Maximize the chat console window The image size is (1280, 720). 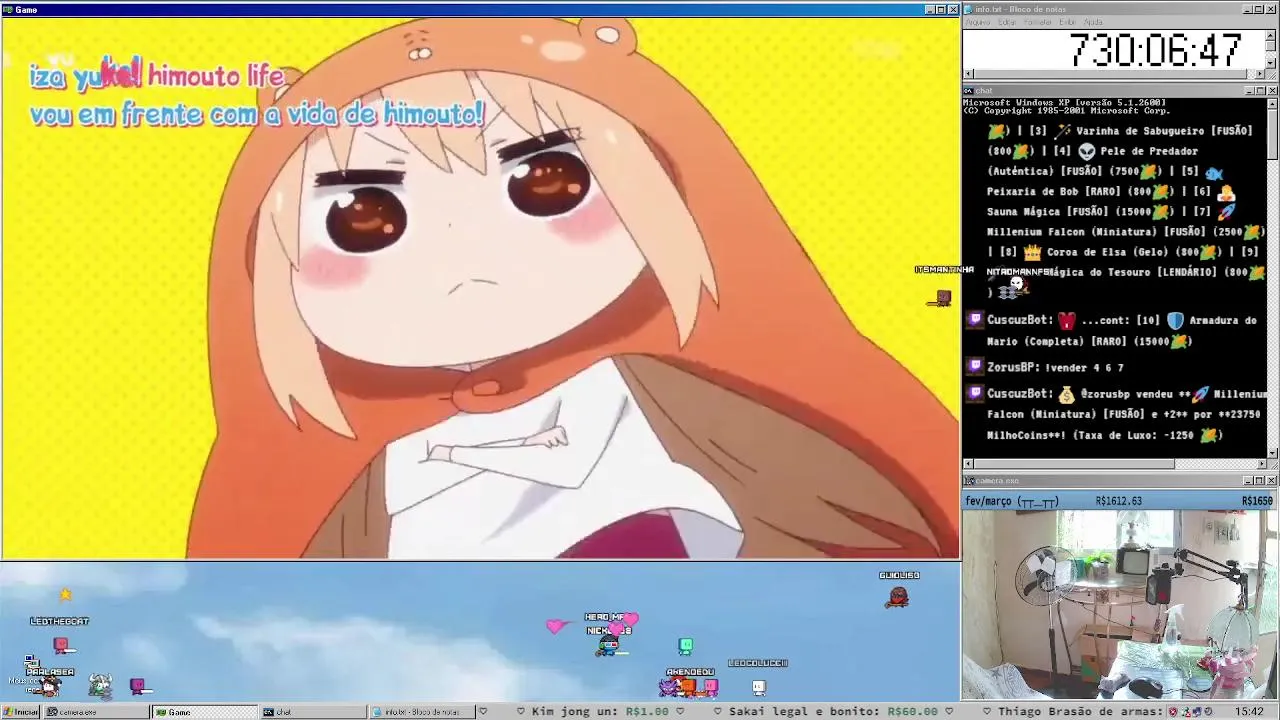coord(1260,91)
